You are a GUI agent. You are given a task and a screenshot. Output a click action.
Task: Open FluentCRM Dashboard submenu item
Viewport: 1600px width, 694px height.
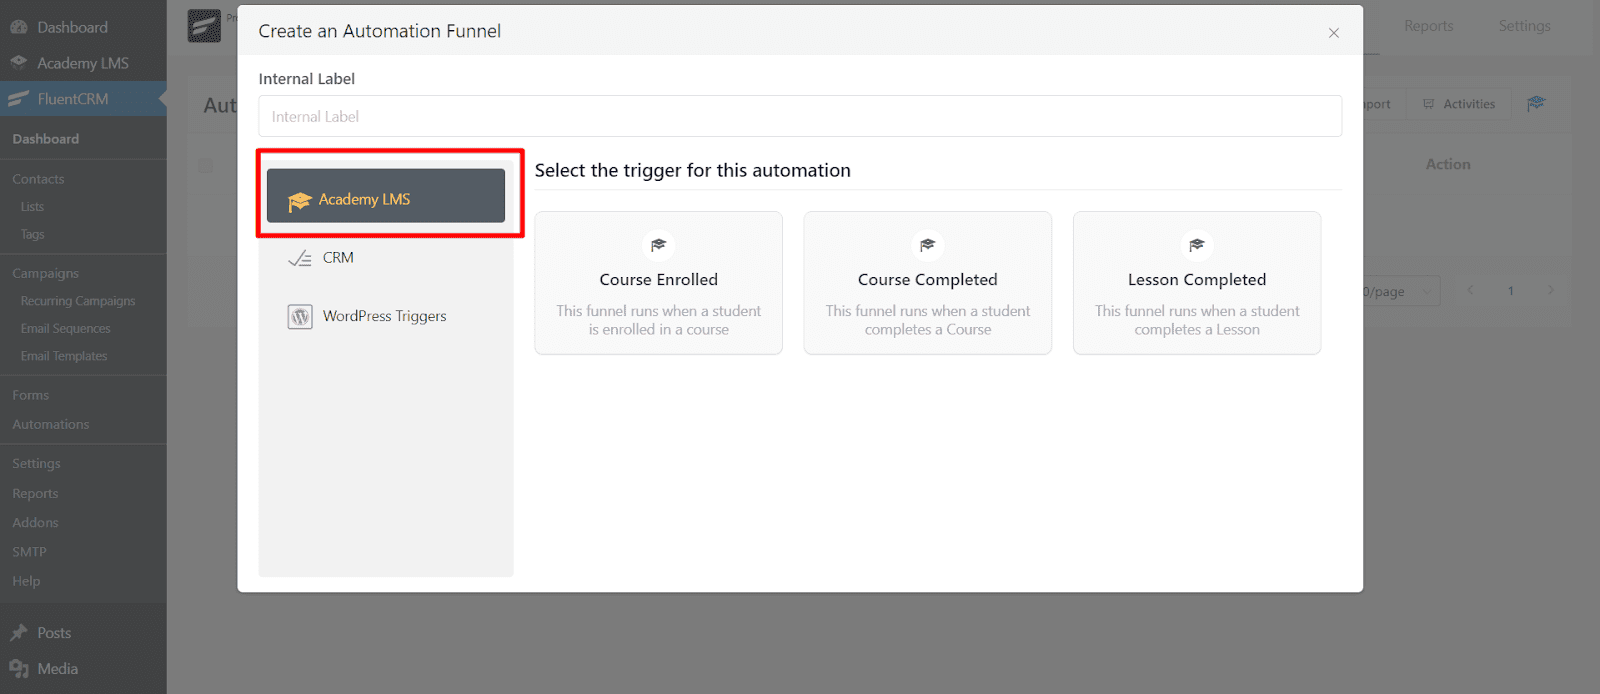click(x=46, y=139)
